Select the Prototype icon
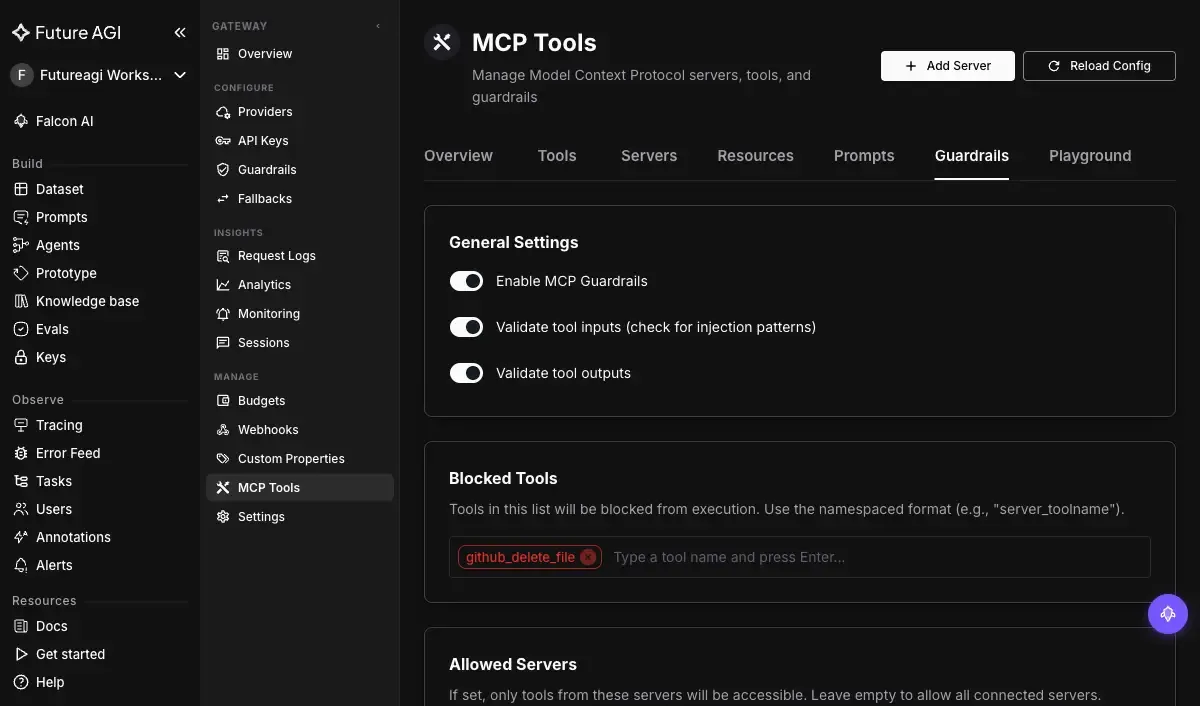This screenshot has width=1200, height=706. tap(21, 273)
